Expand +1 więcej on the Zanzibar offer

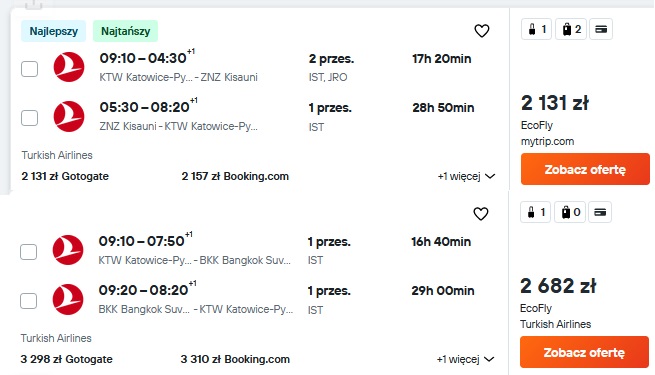point(466,176)
